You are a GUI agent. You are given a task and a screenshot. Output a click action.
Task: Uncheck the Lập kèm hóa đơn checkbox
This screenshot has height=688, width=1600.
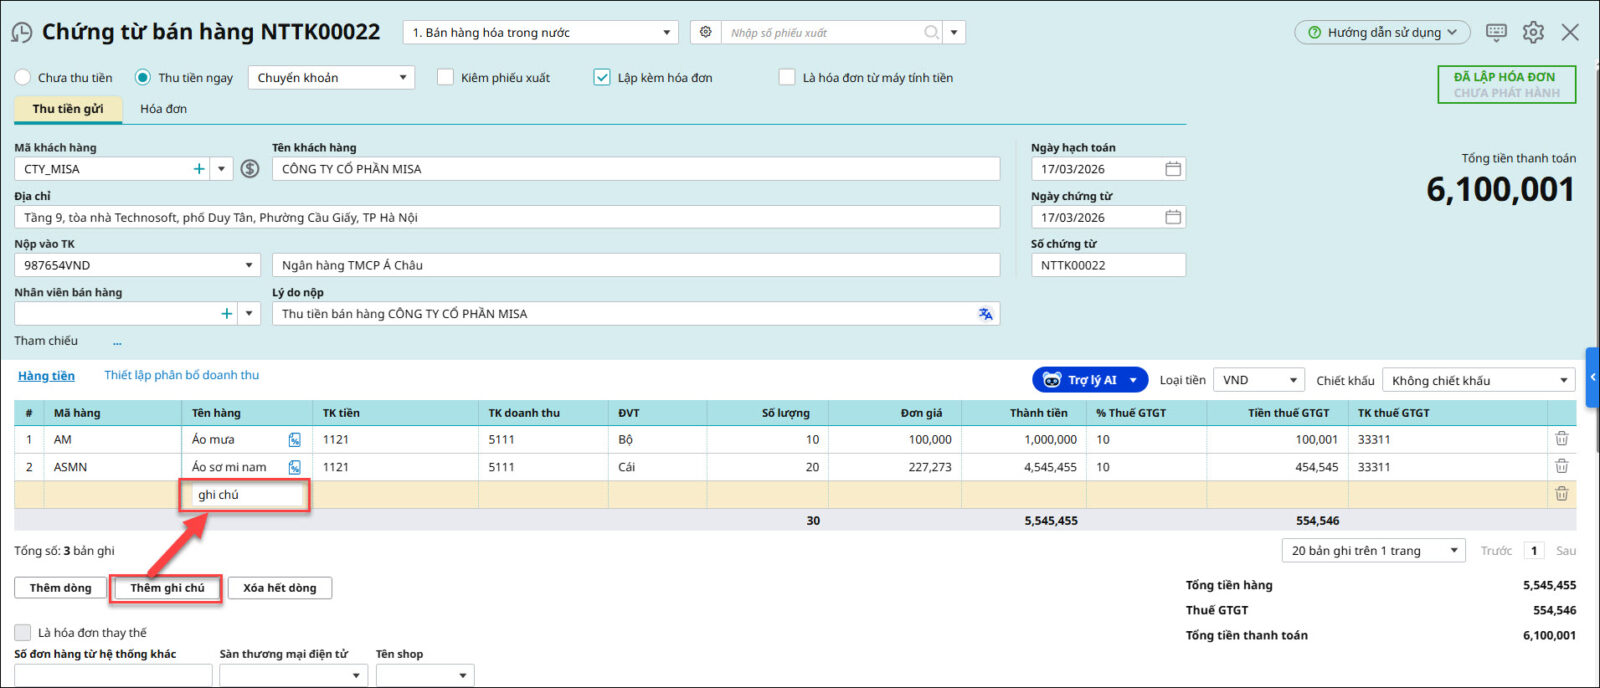pos(602,77)
